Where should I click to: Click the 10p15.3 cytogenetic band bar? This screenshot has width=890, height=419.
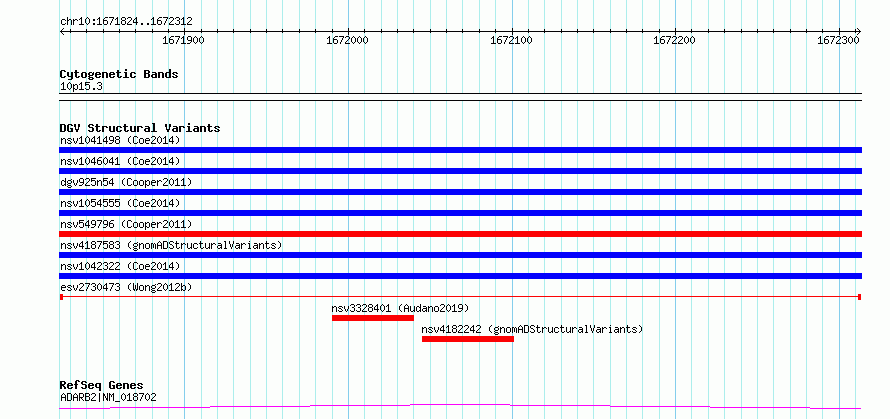coord(461,97)
